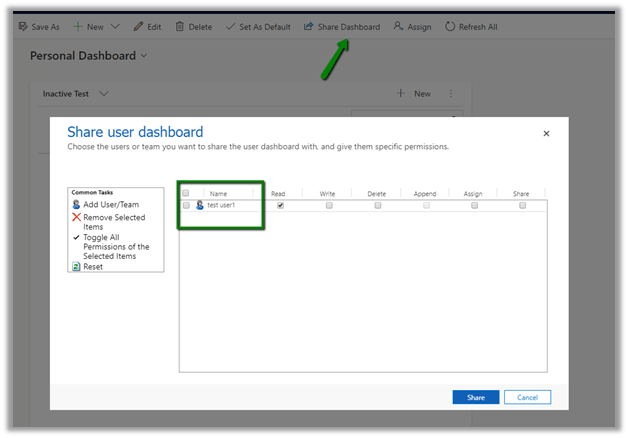Uncheck Read permission for test user1
This screenshot has width=628, height=438.
281,205
